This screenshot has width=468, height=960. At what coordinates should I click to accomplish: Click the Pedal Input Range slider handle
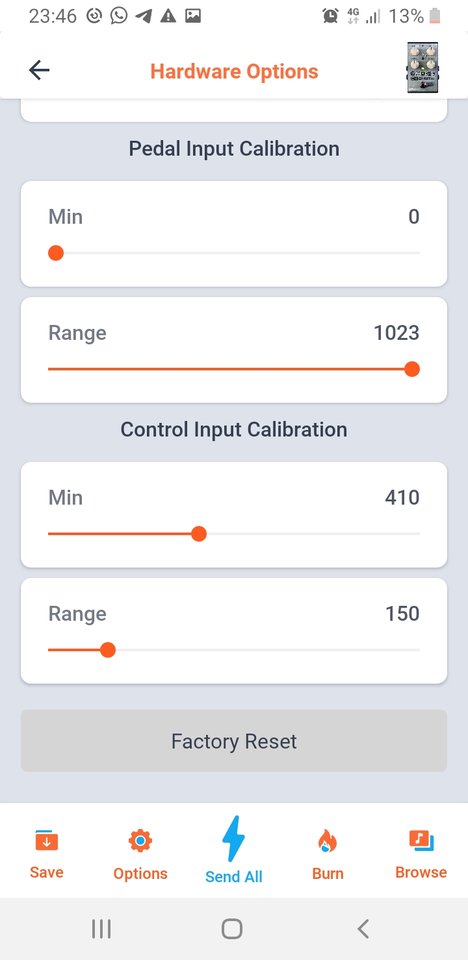click(412, 369)
